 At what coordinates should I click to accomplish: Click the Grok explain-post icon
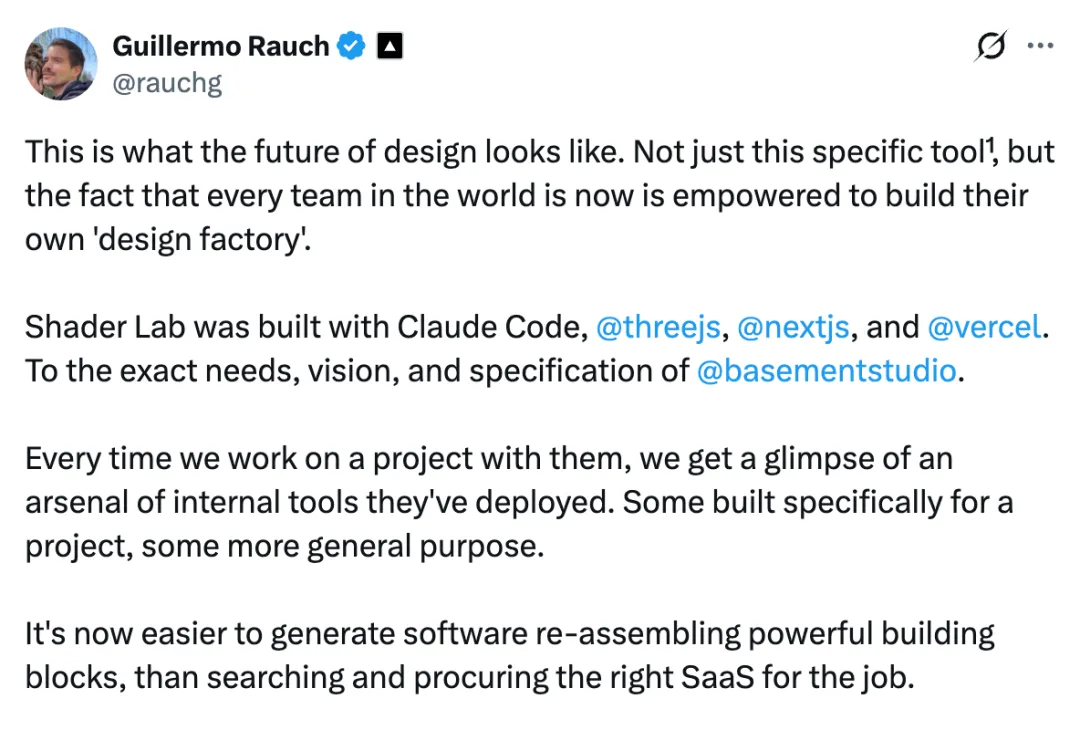[991, 46]
